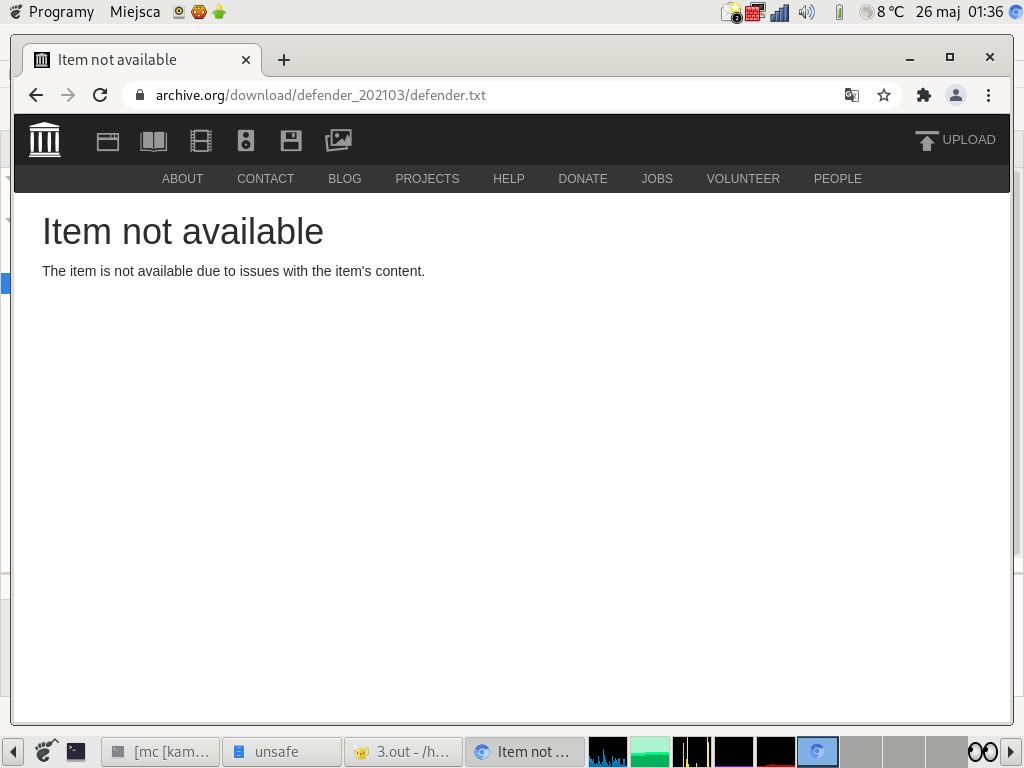Open site security info via lock icon
The image size is (1024, 768).
139,95
